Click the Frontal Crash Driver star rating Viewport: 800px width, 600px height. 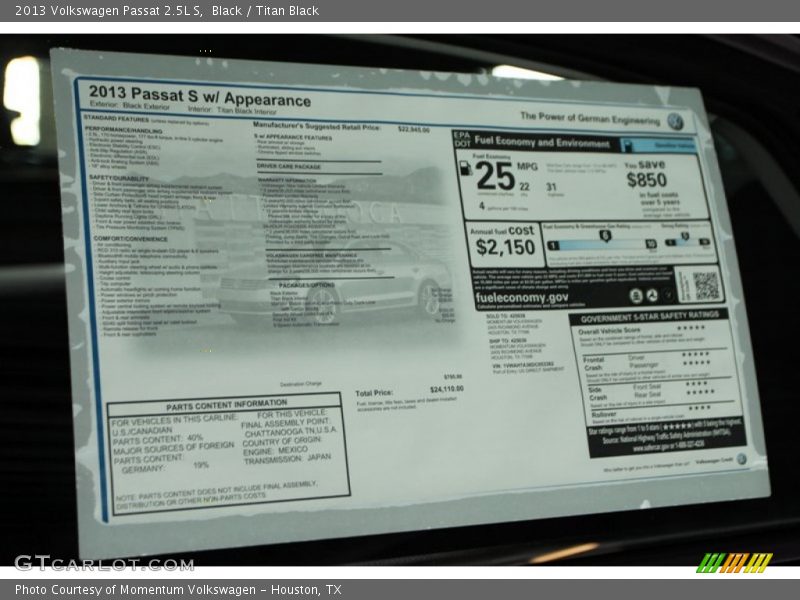[695, 354]
